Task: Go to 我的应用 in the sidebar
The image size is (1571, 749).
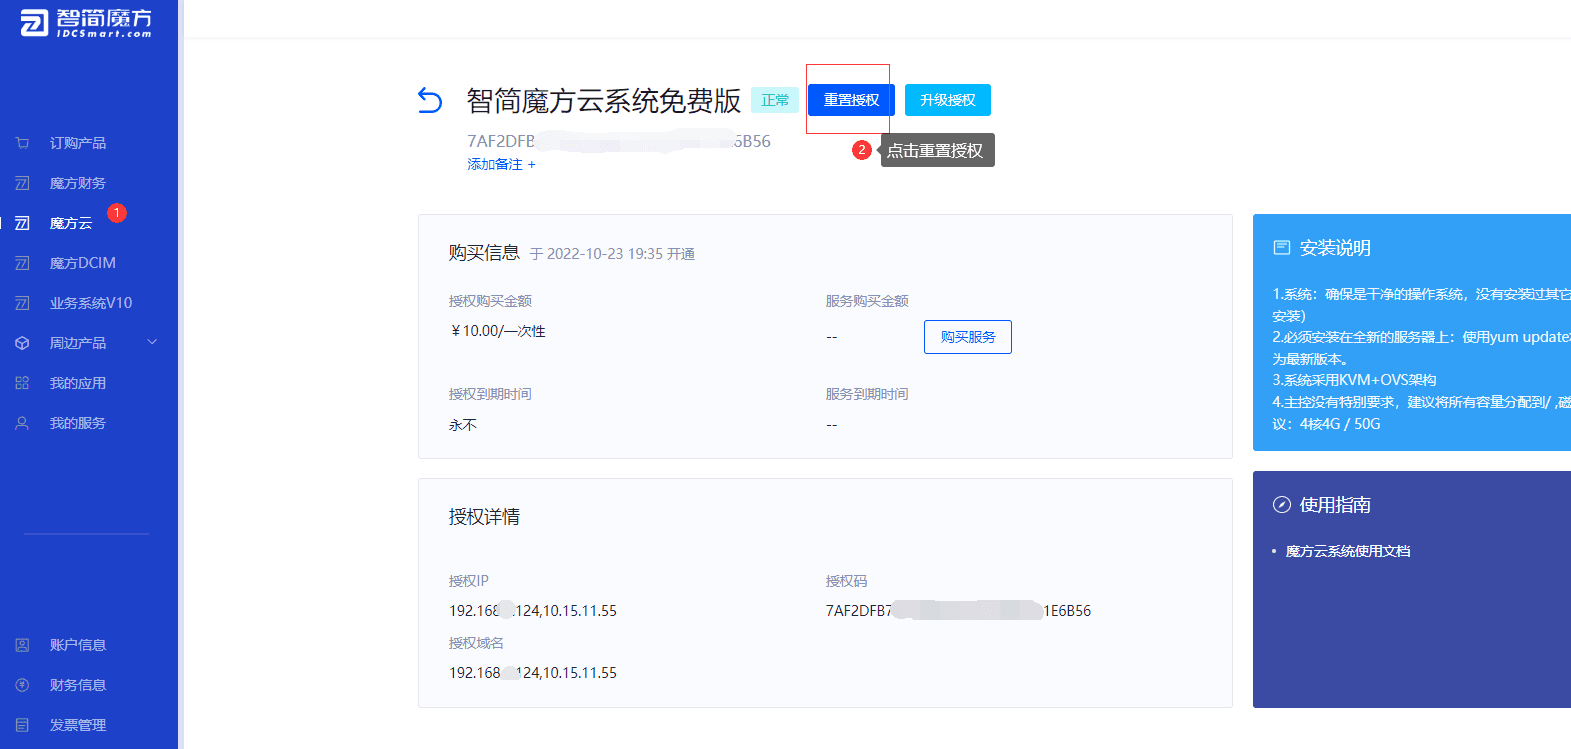Action: pos(78,383)
